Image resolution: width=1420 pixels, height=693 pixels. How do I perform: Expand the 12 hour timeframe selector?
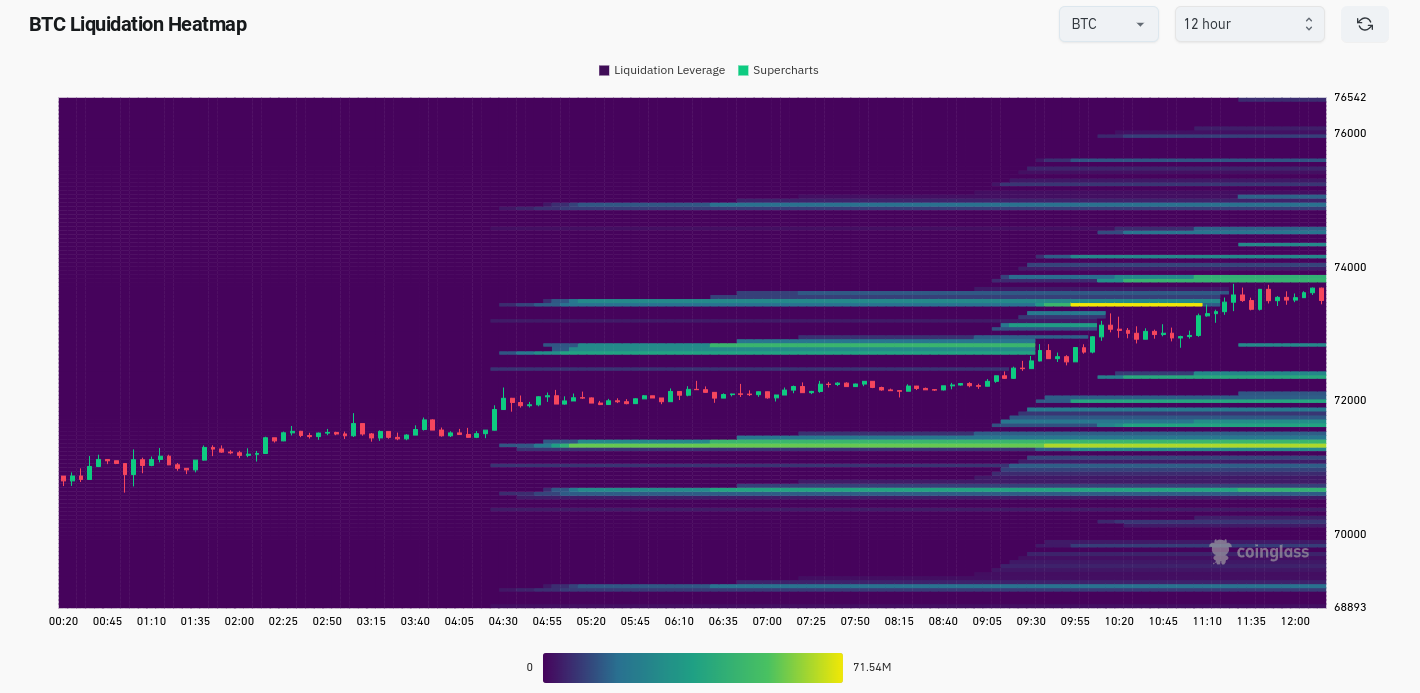[1249, 24]
